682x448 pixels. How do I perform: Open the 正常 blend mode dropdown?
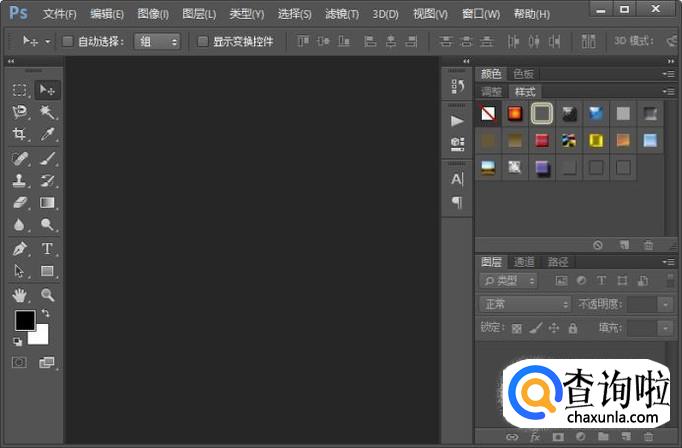[x=524, y=304]
